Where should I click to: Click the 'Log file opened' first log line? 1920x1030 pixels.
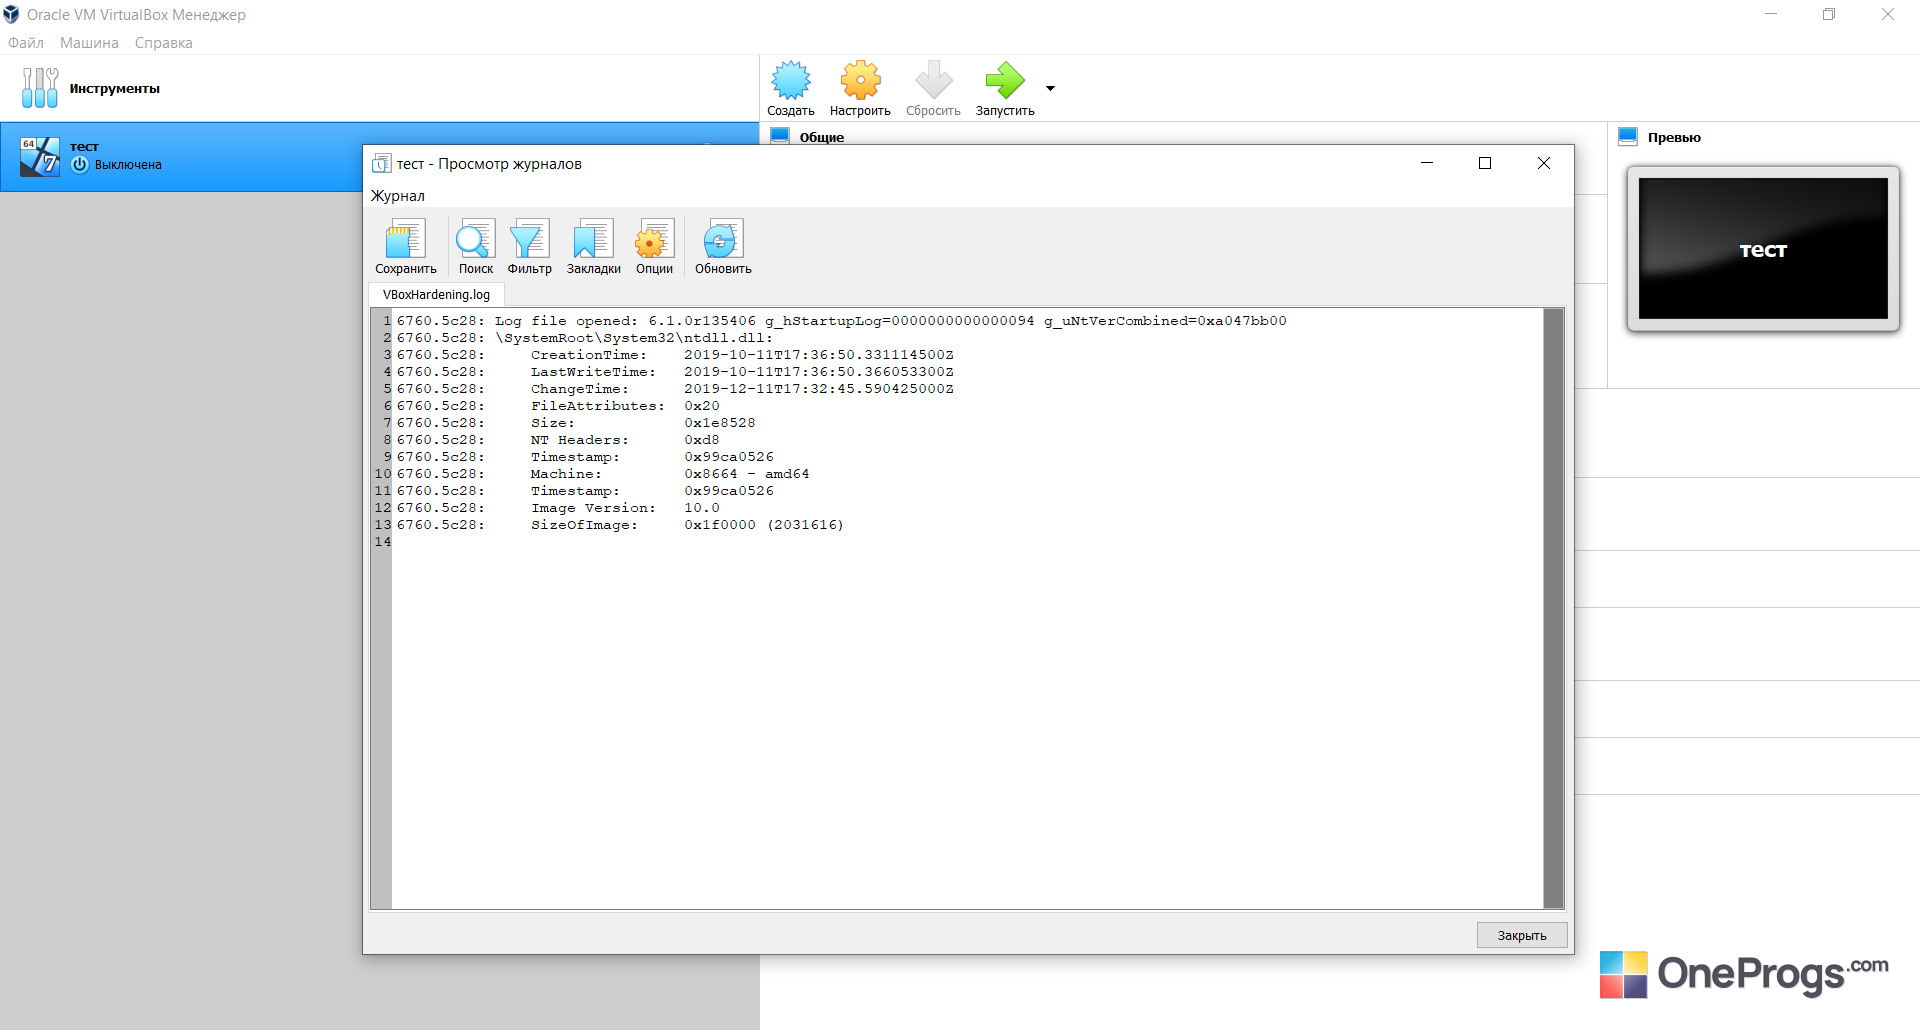pyautogui.click(x=841, y=321)
